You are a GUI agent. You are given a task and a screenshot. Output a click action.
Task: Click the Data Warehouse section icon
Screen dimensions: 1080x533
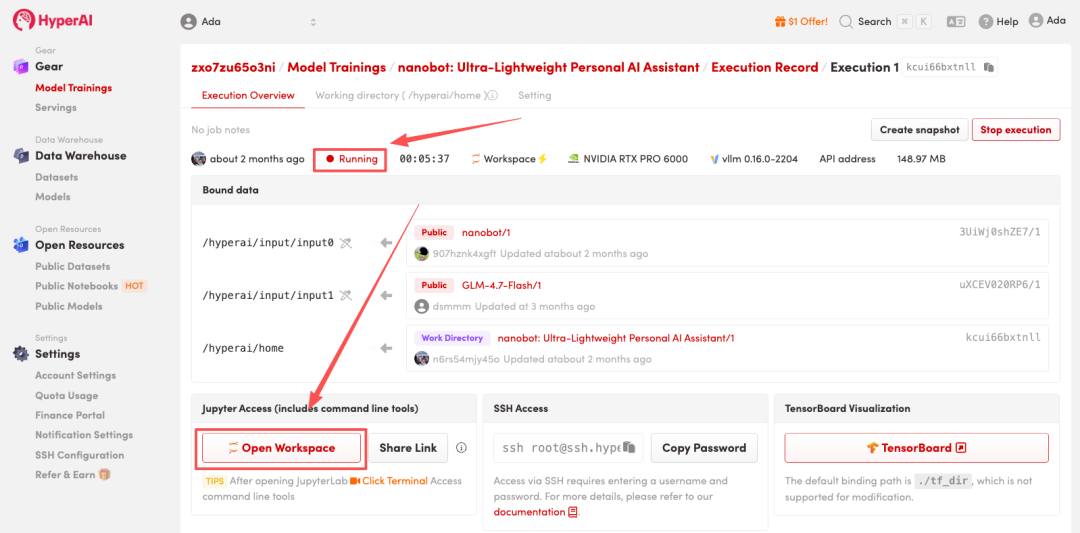pyautogui.click(x=21, y=156)
